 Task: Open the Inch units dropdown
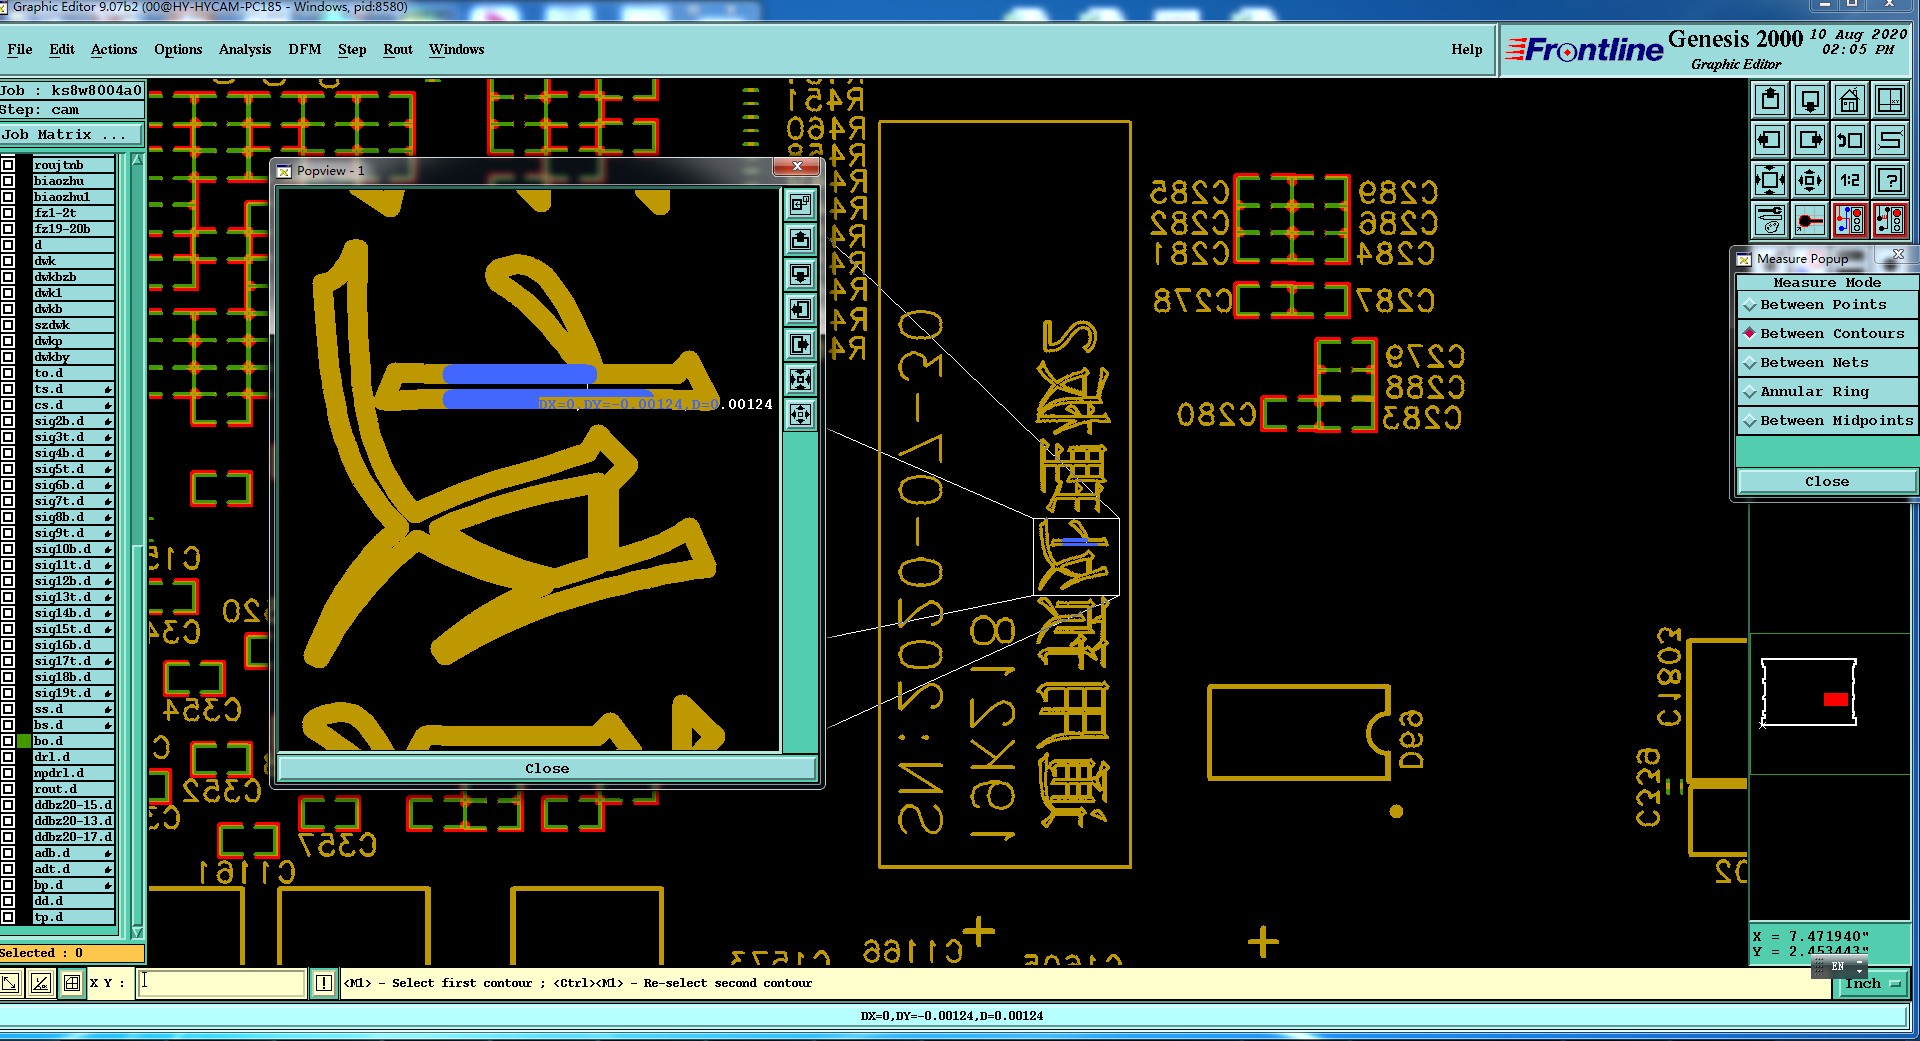pos(1871,984)
